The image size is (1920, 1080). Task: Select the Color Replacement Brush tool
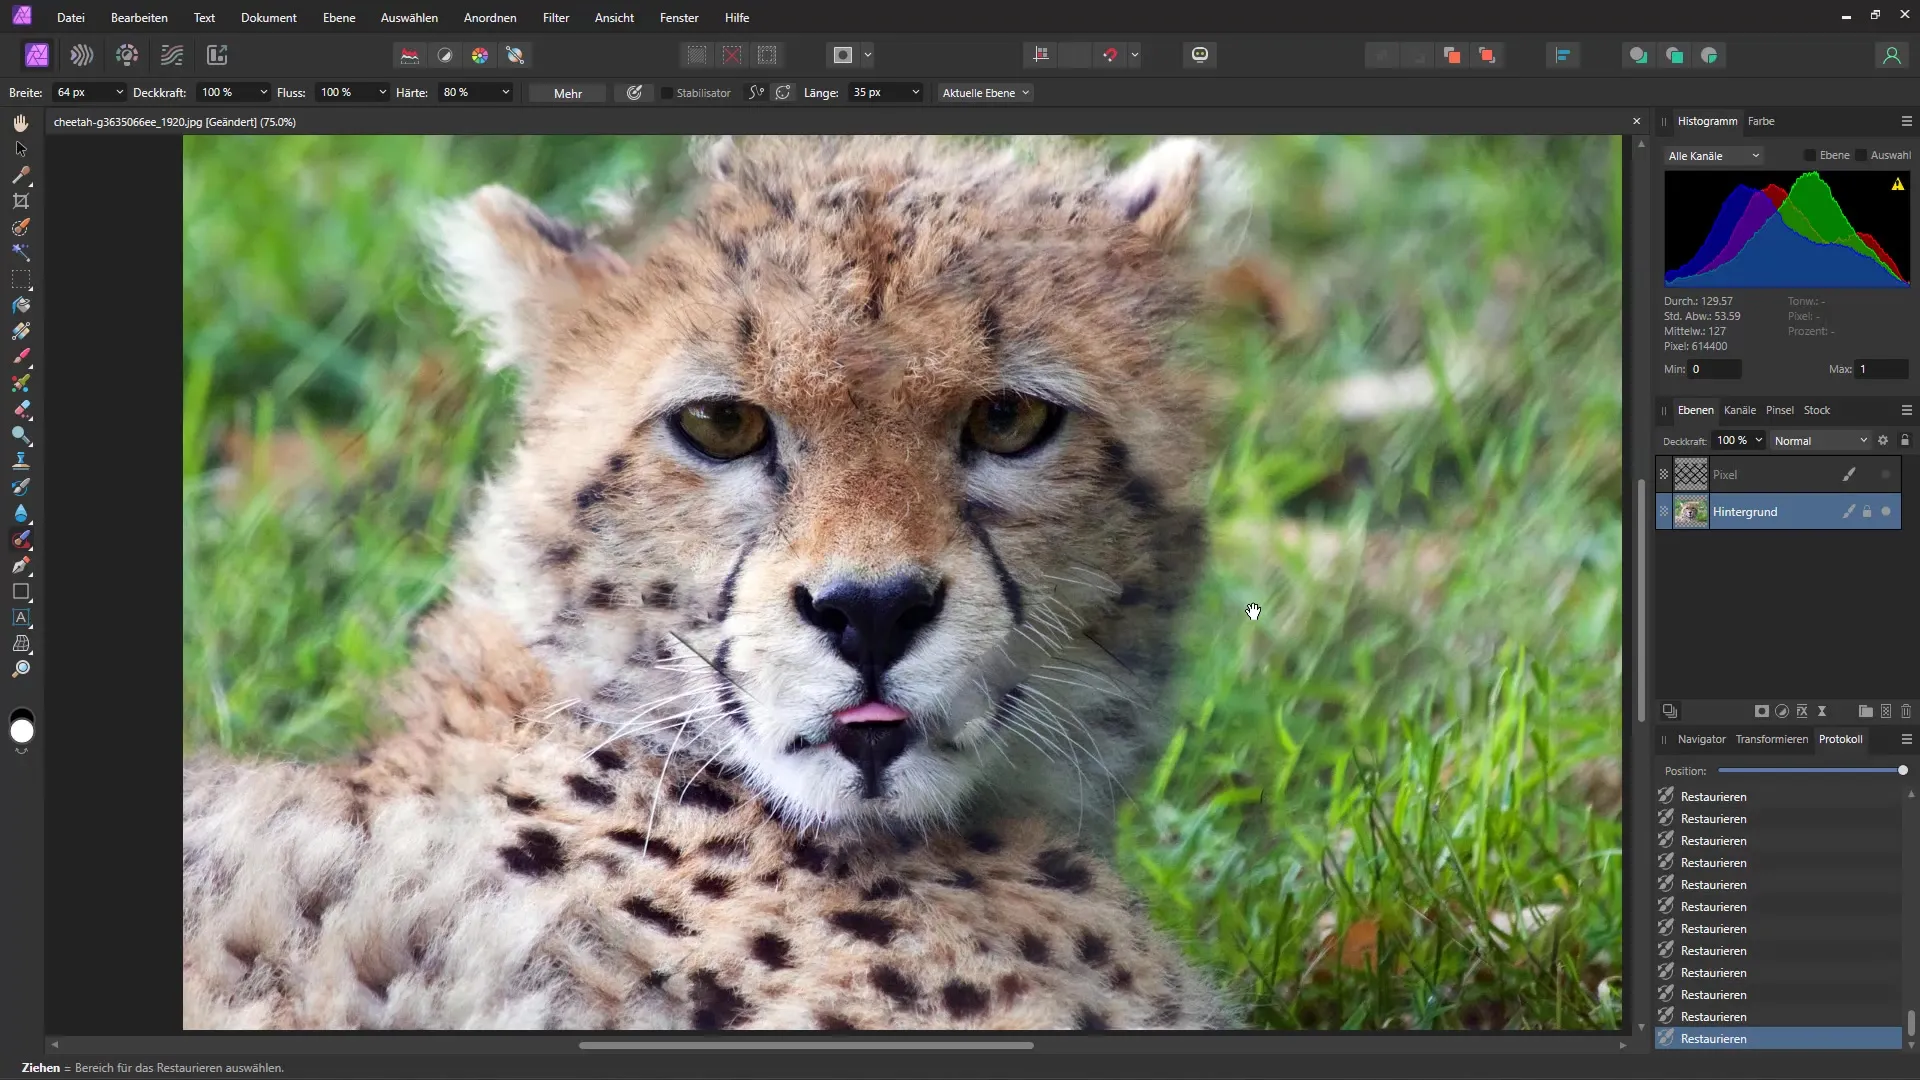(21, 383)
